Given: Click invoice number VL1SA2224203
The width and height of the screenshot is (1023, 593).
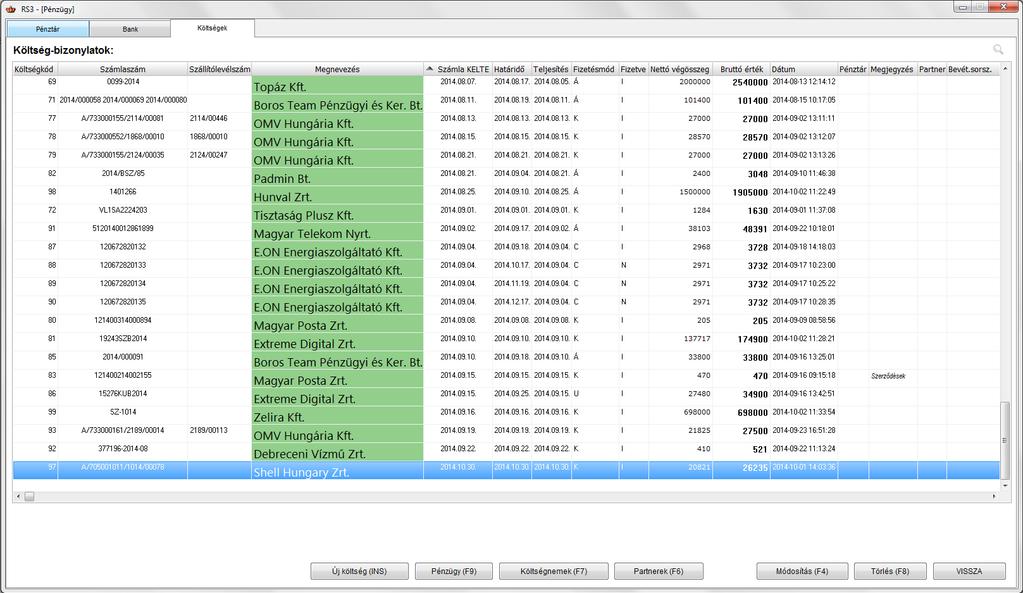Looking at the screenshot, I should (x=123, y=210).
